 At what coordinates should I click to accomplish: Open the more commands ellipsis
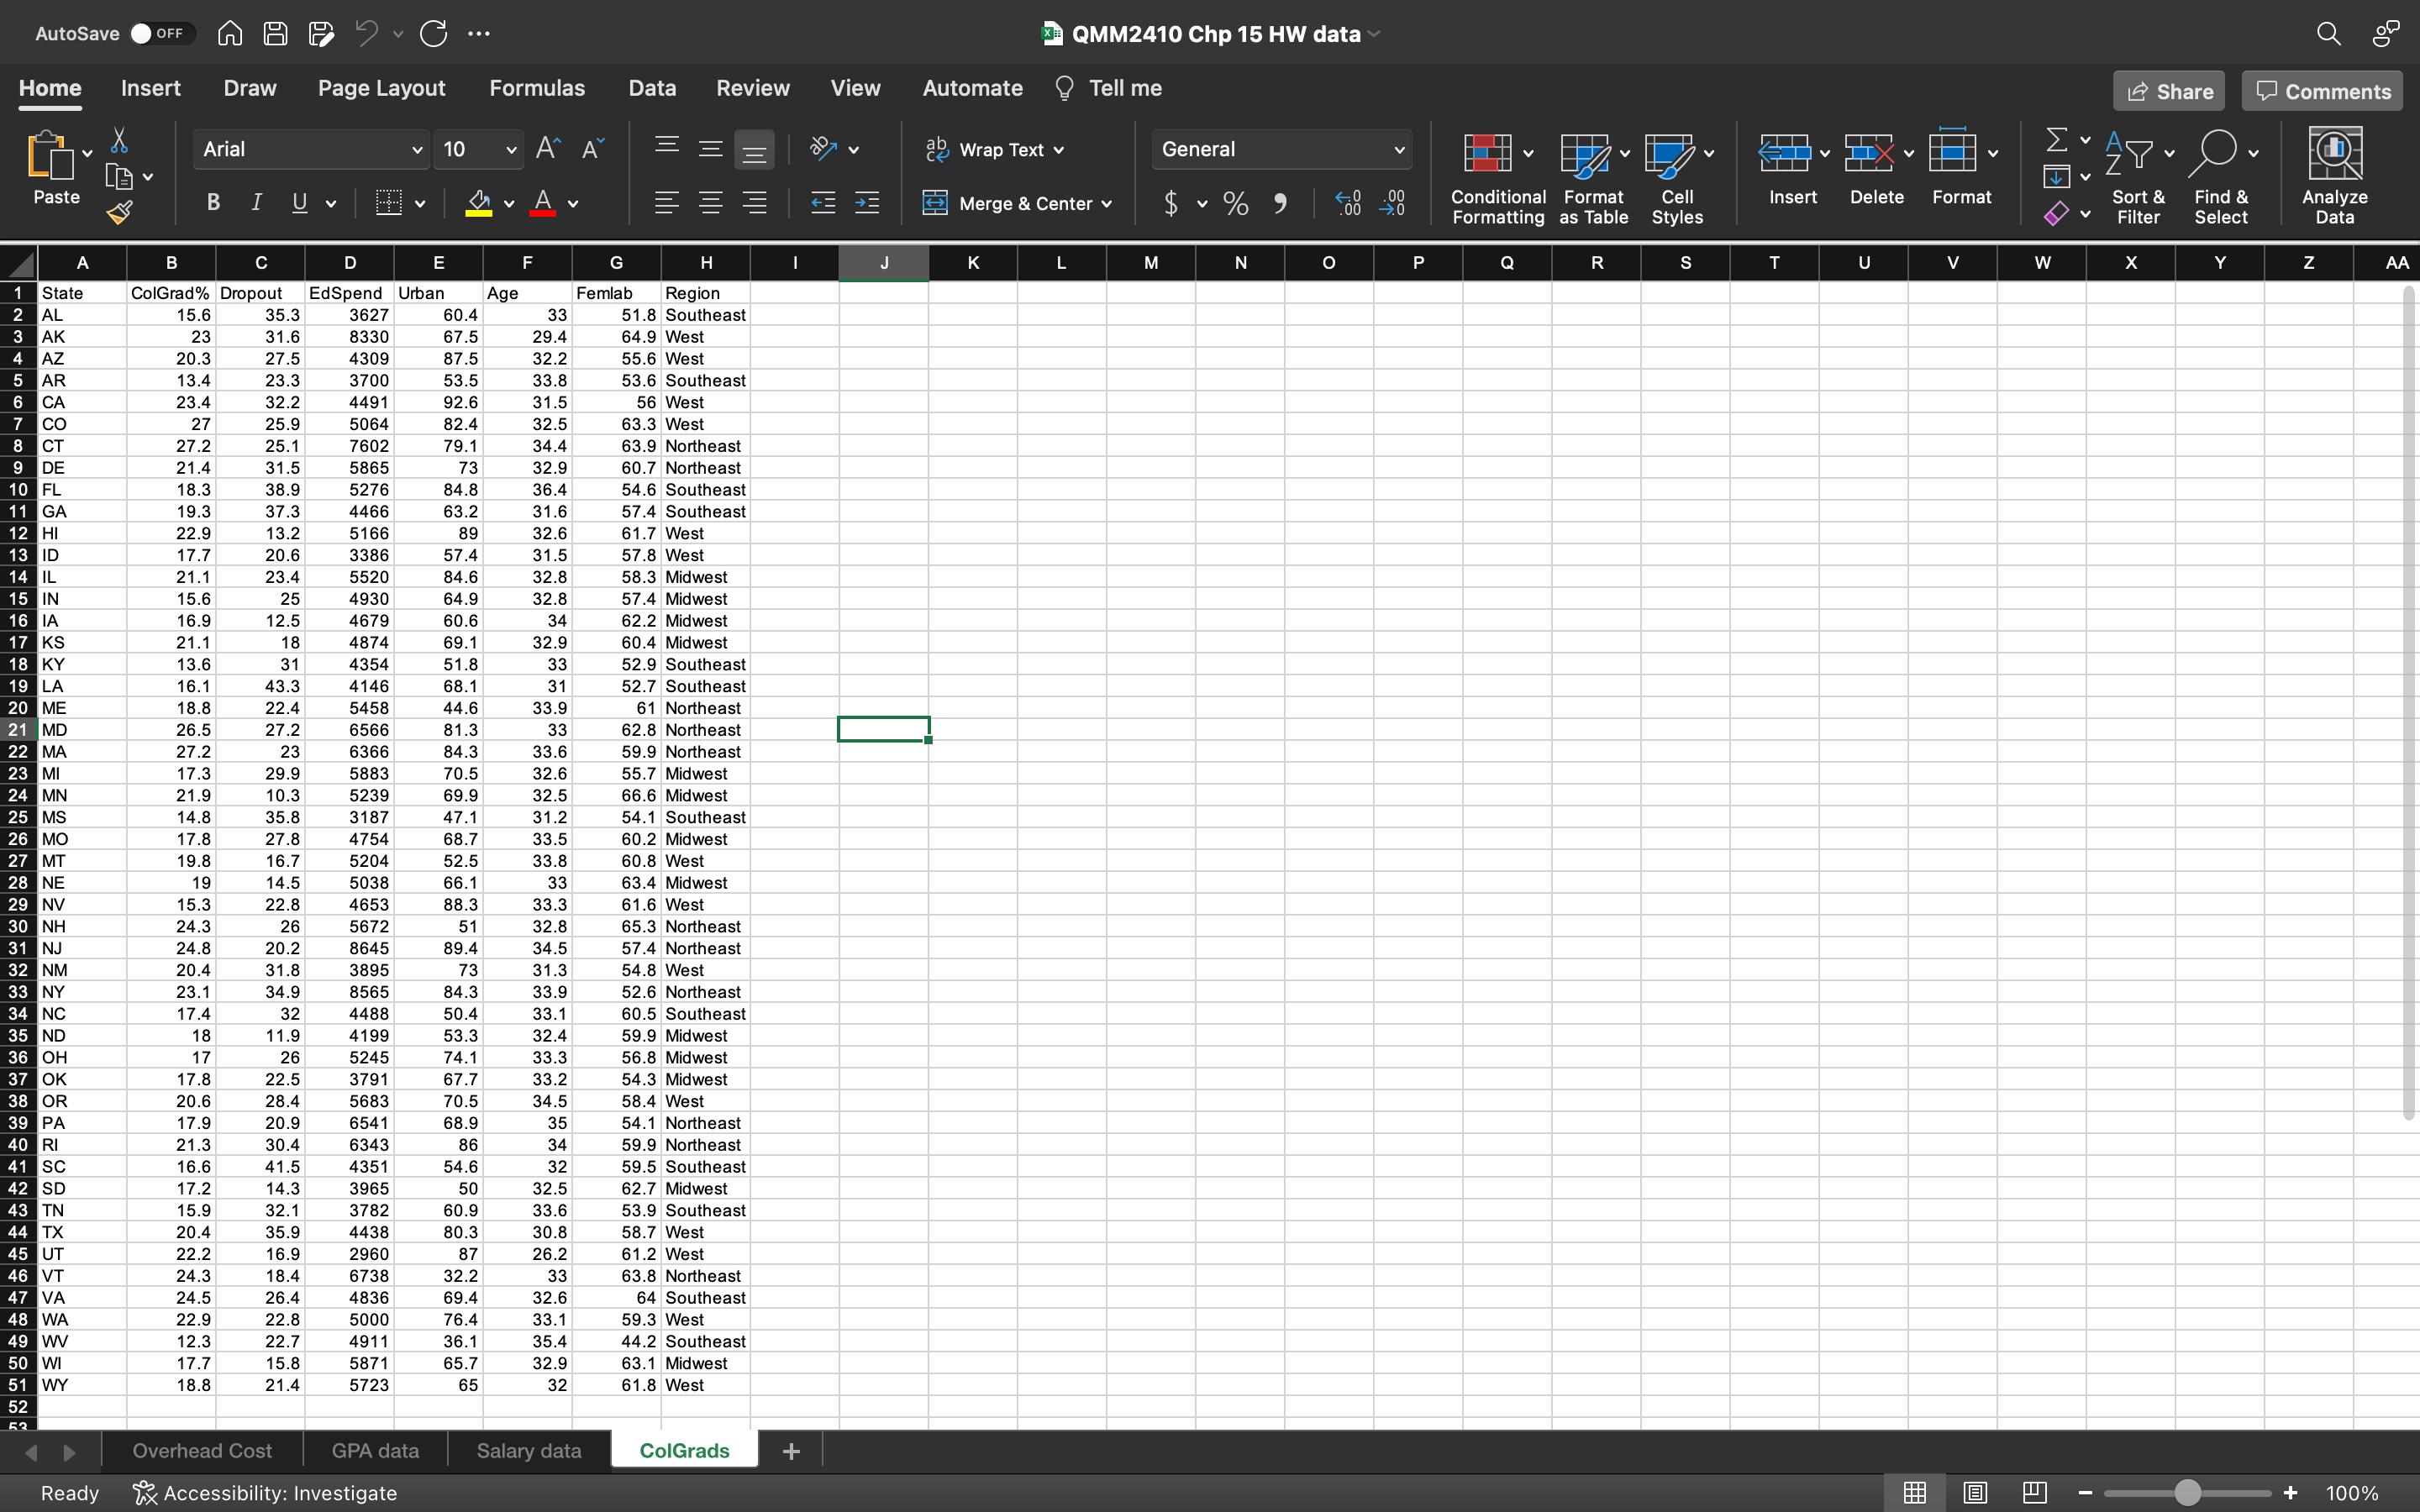479,33
